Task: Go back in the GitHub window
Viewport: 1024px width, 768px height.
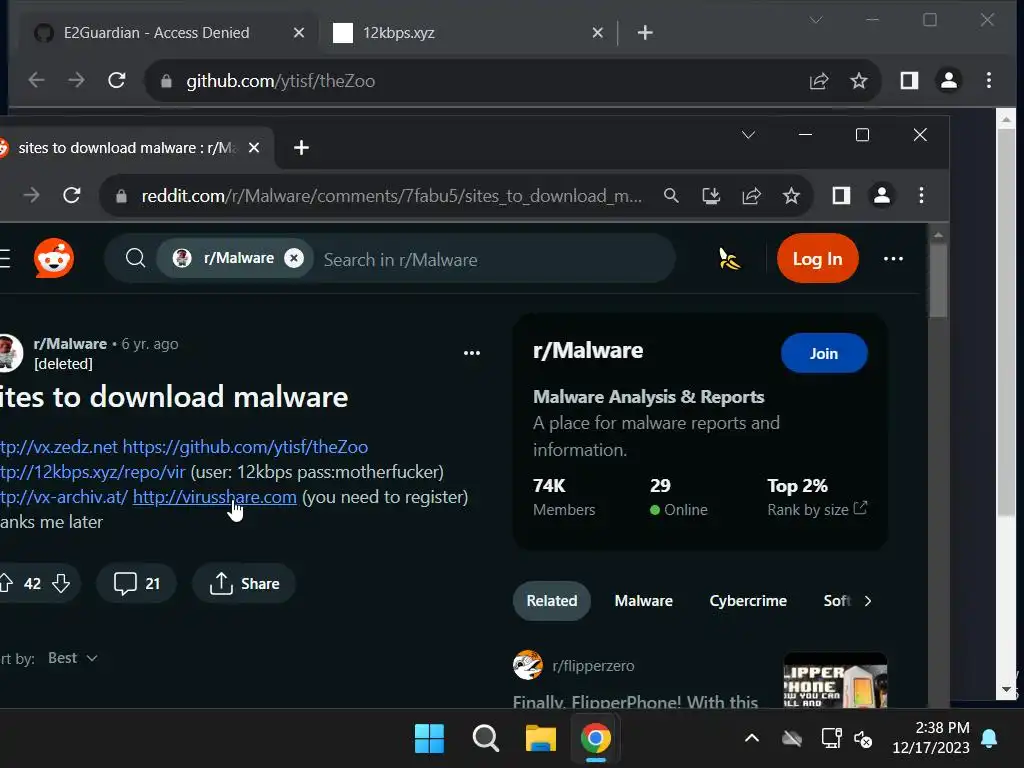Action: point(36,80)
